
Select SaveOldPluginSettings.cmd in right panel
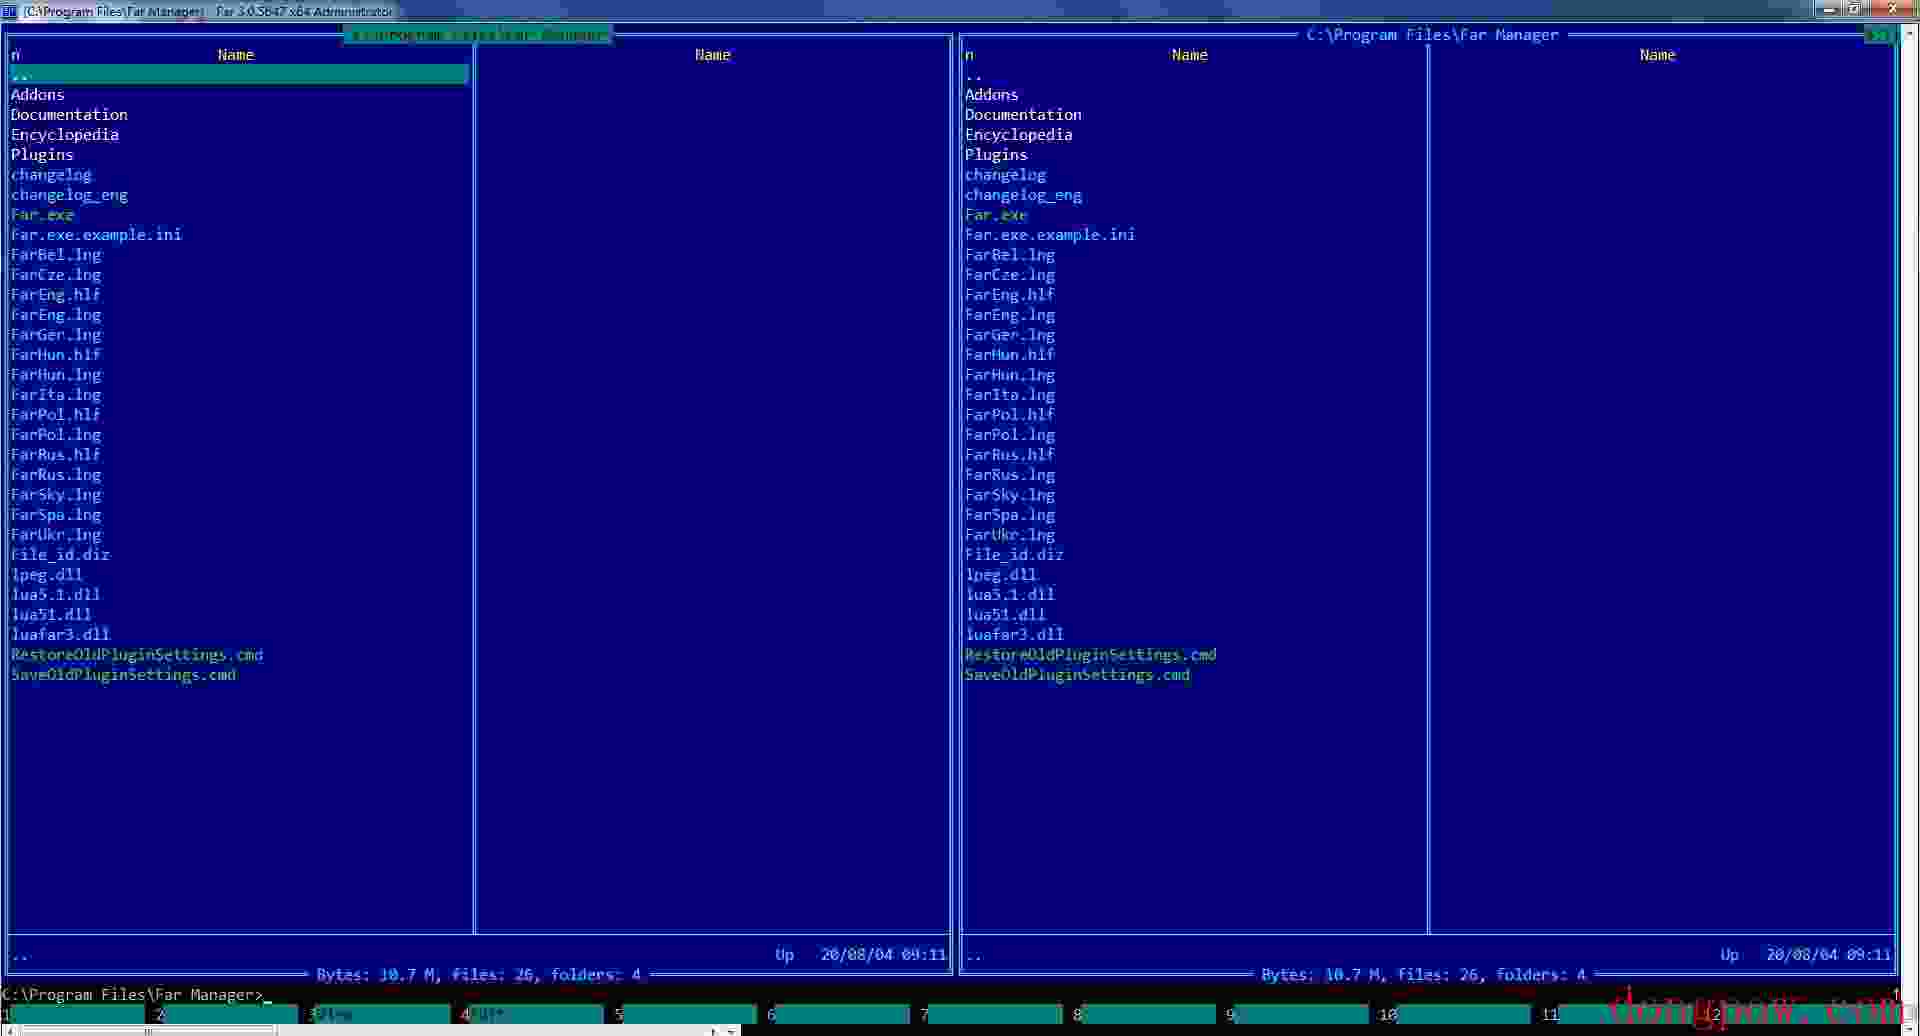pos(1078,675)
